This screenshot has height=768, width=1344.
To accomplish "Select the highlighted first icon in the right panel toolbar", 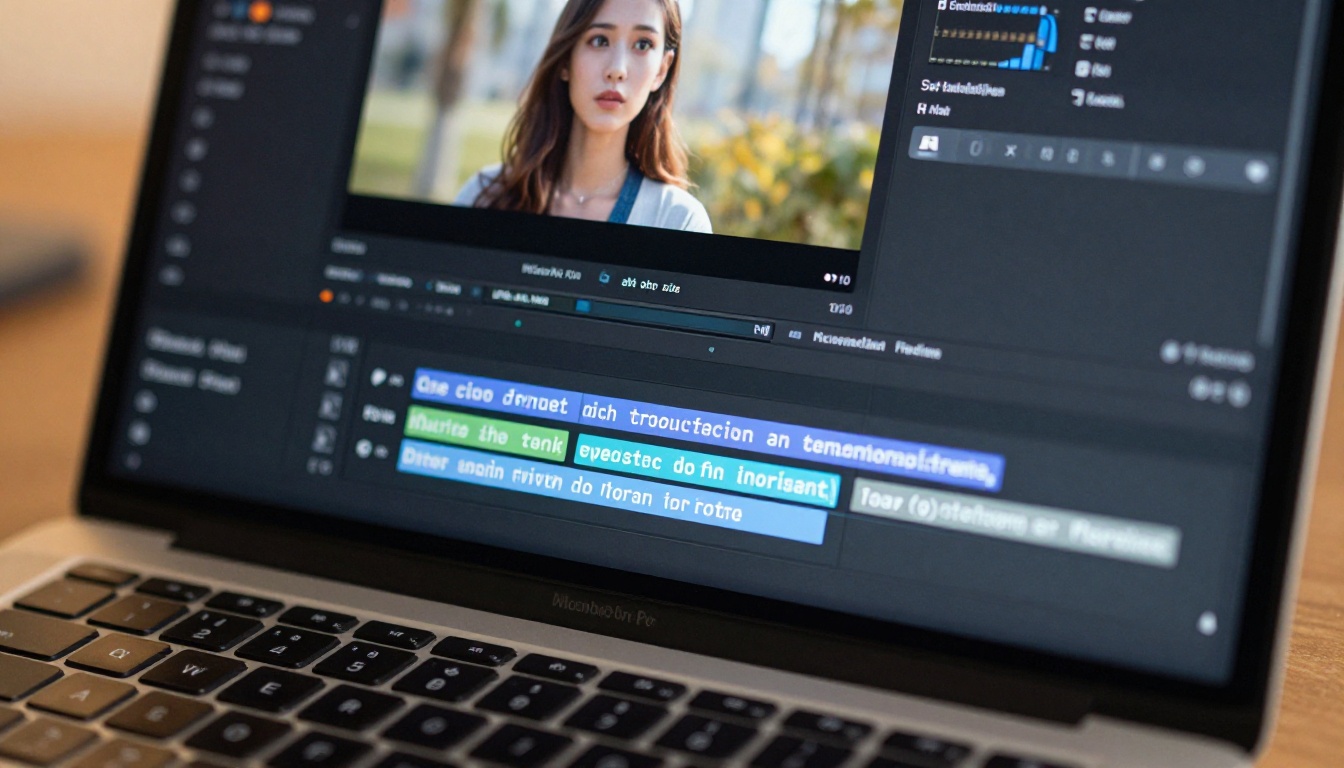I will (928, 144).
